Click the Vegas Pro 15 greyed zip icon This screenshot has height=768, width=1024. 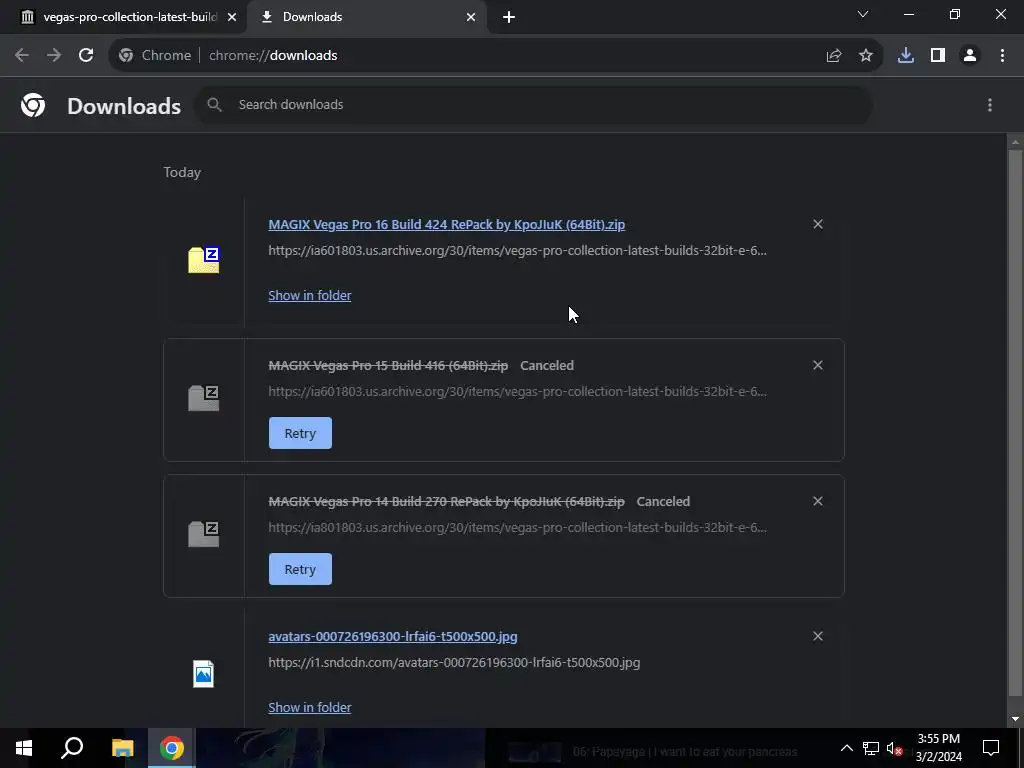pos(204,398)
